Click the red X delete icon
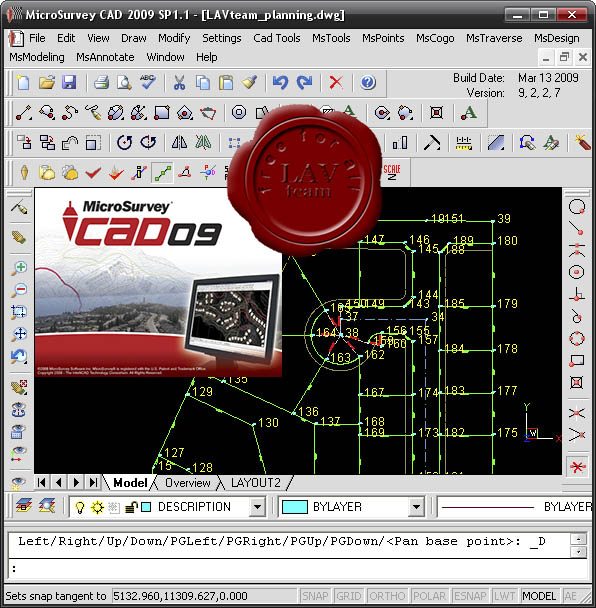This screenshot has width=596, height=608. tap(336, 83)
